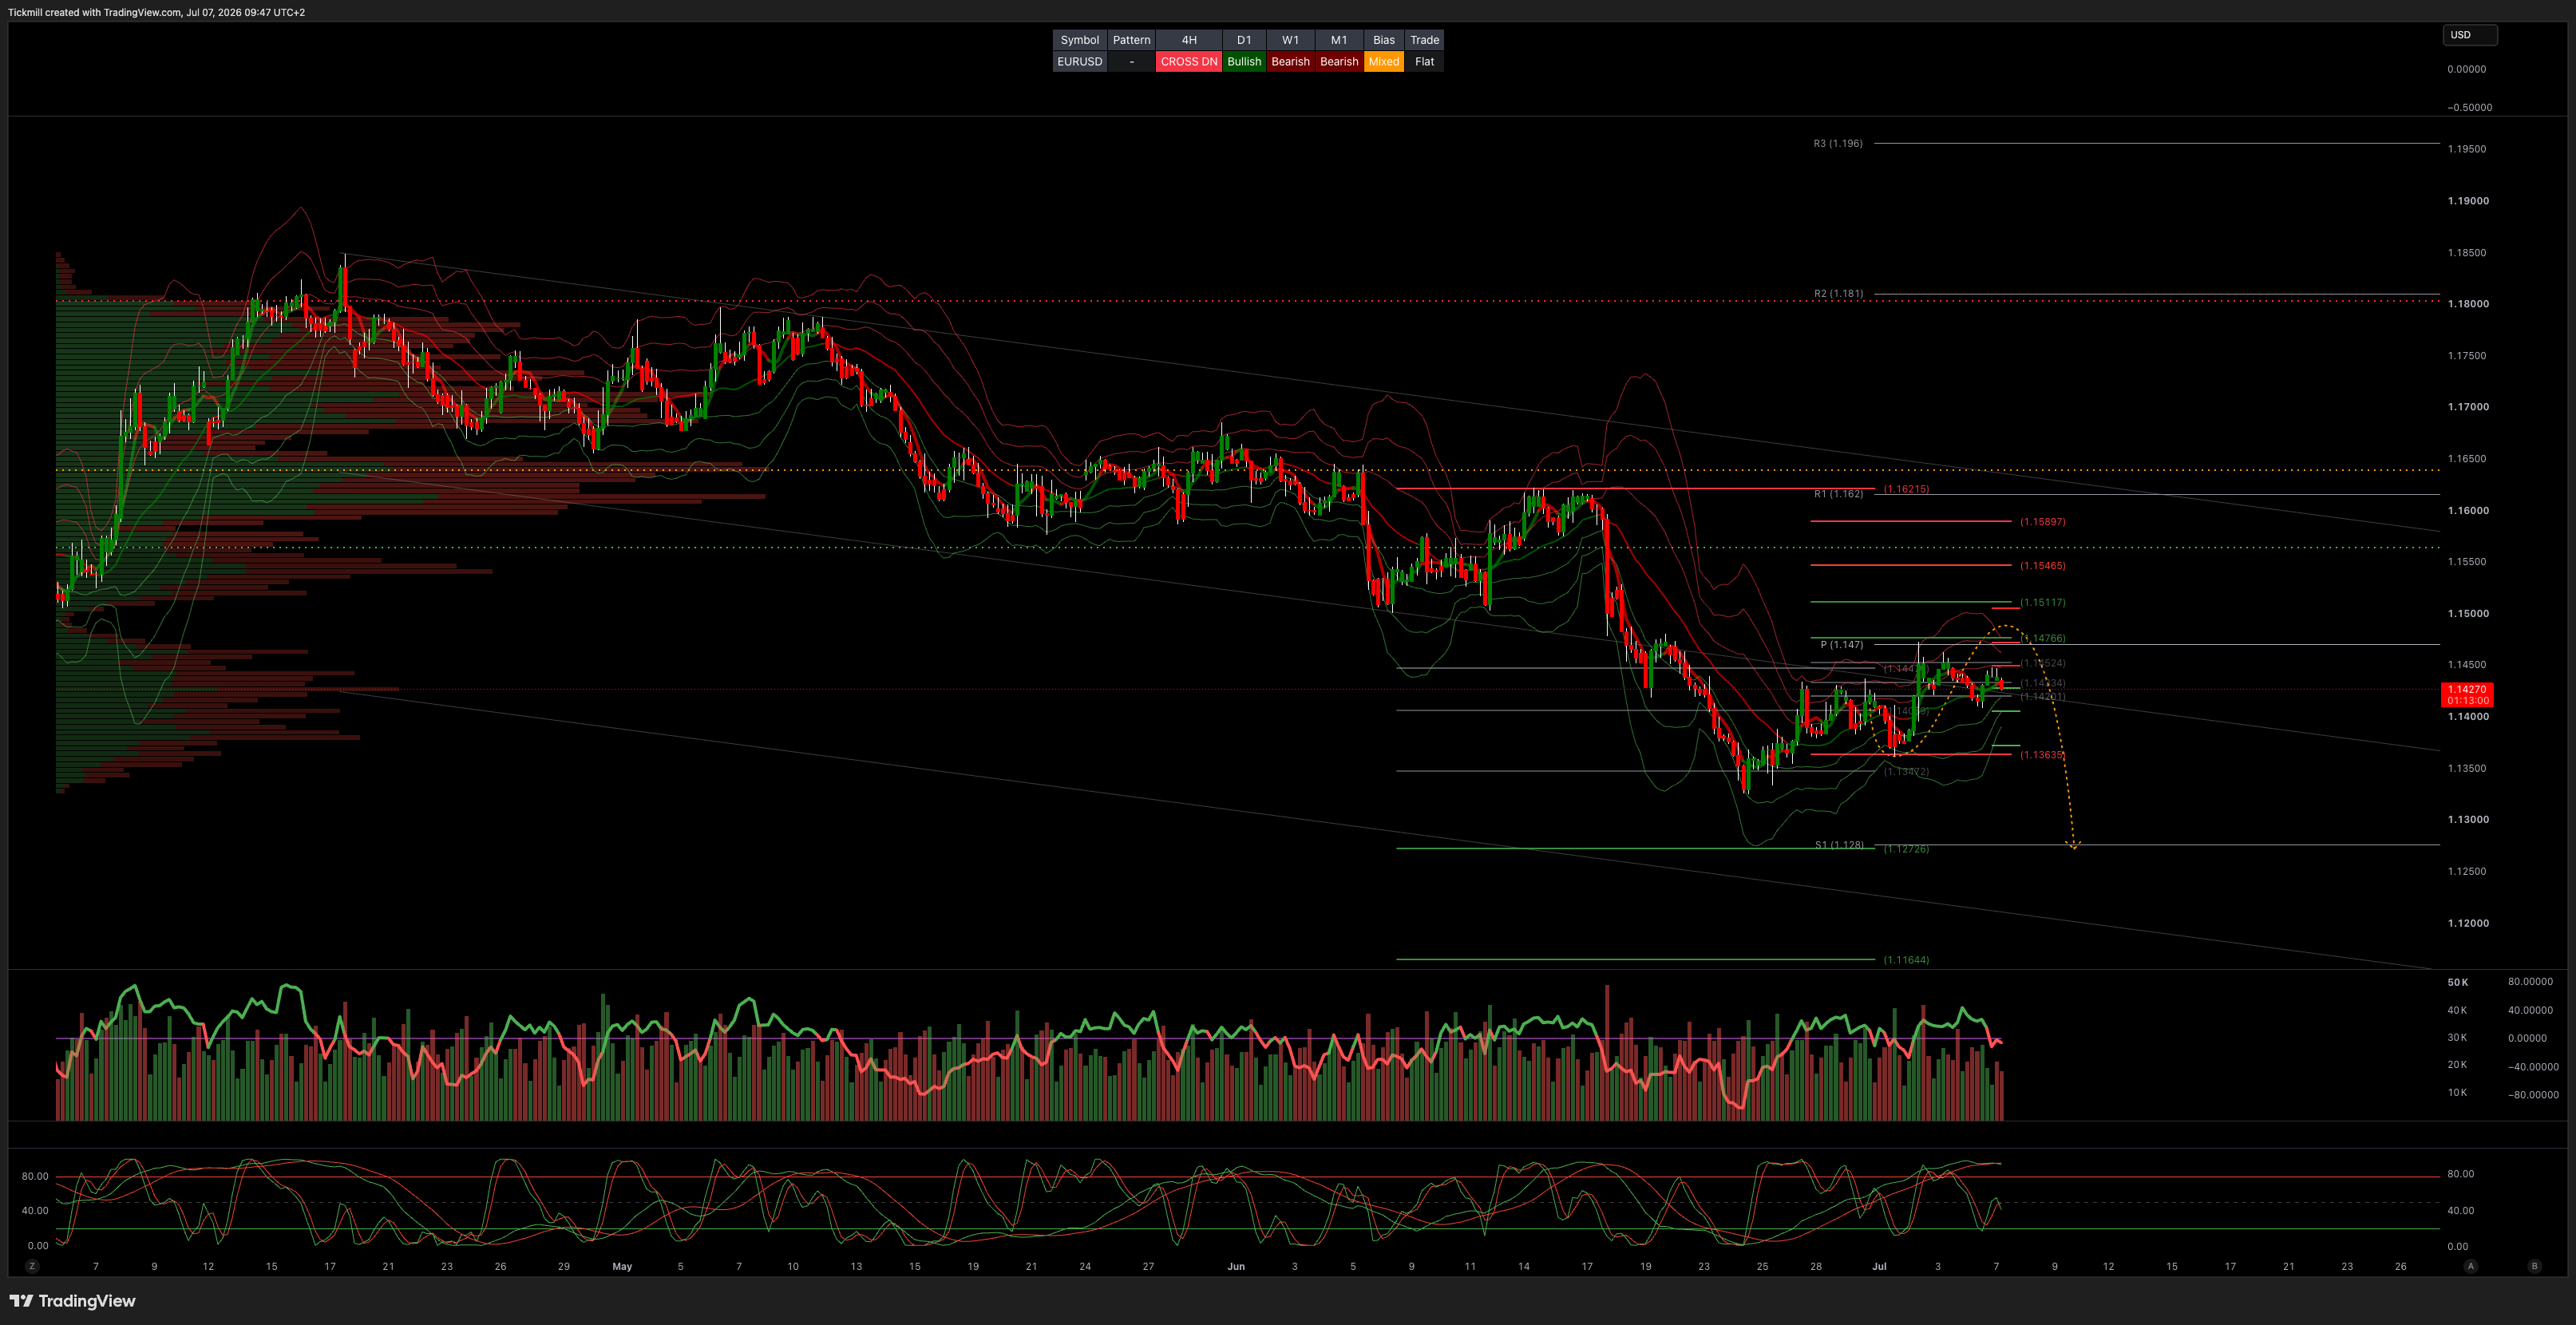Click the 4H column header

point(1189,40)
